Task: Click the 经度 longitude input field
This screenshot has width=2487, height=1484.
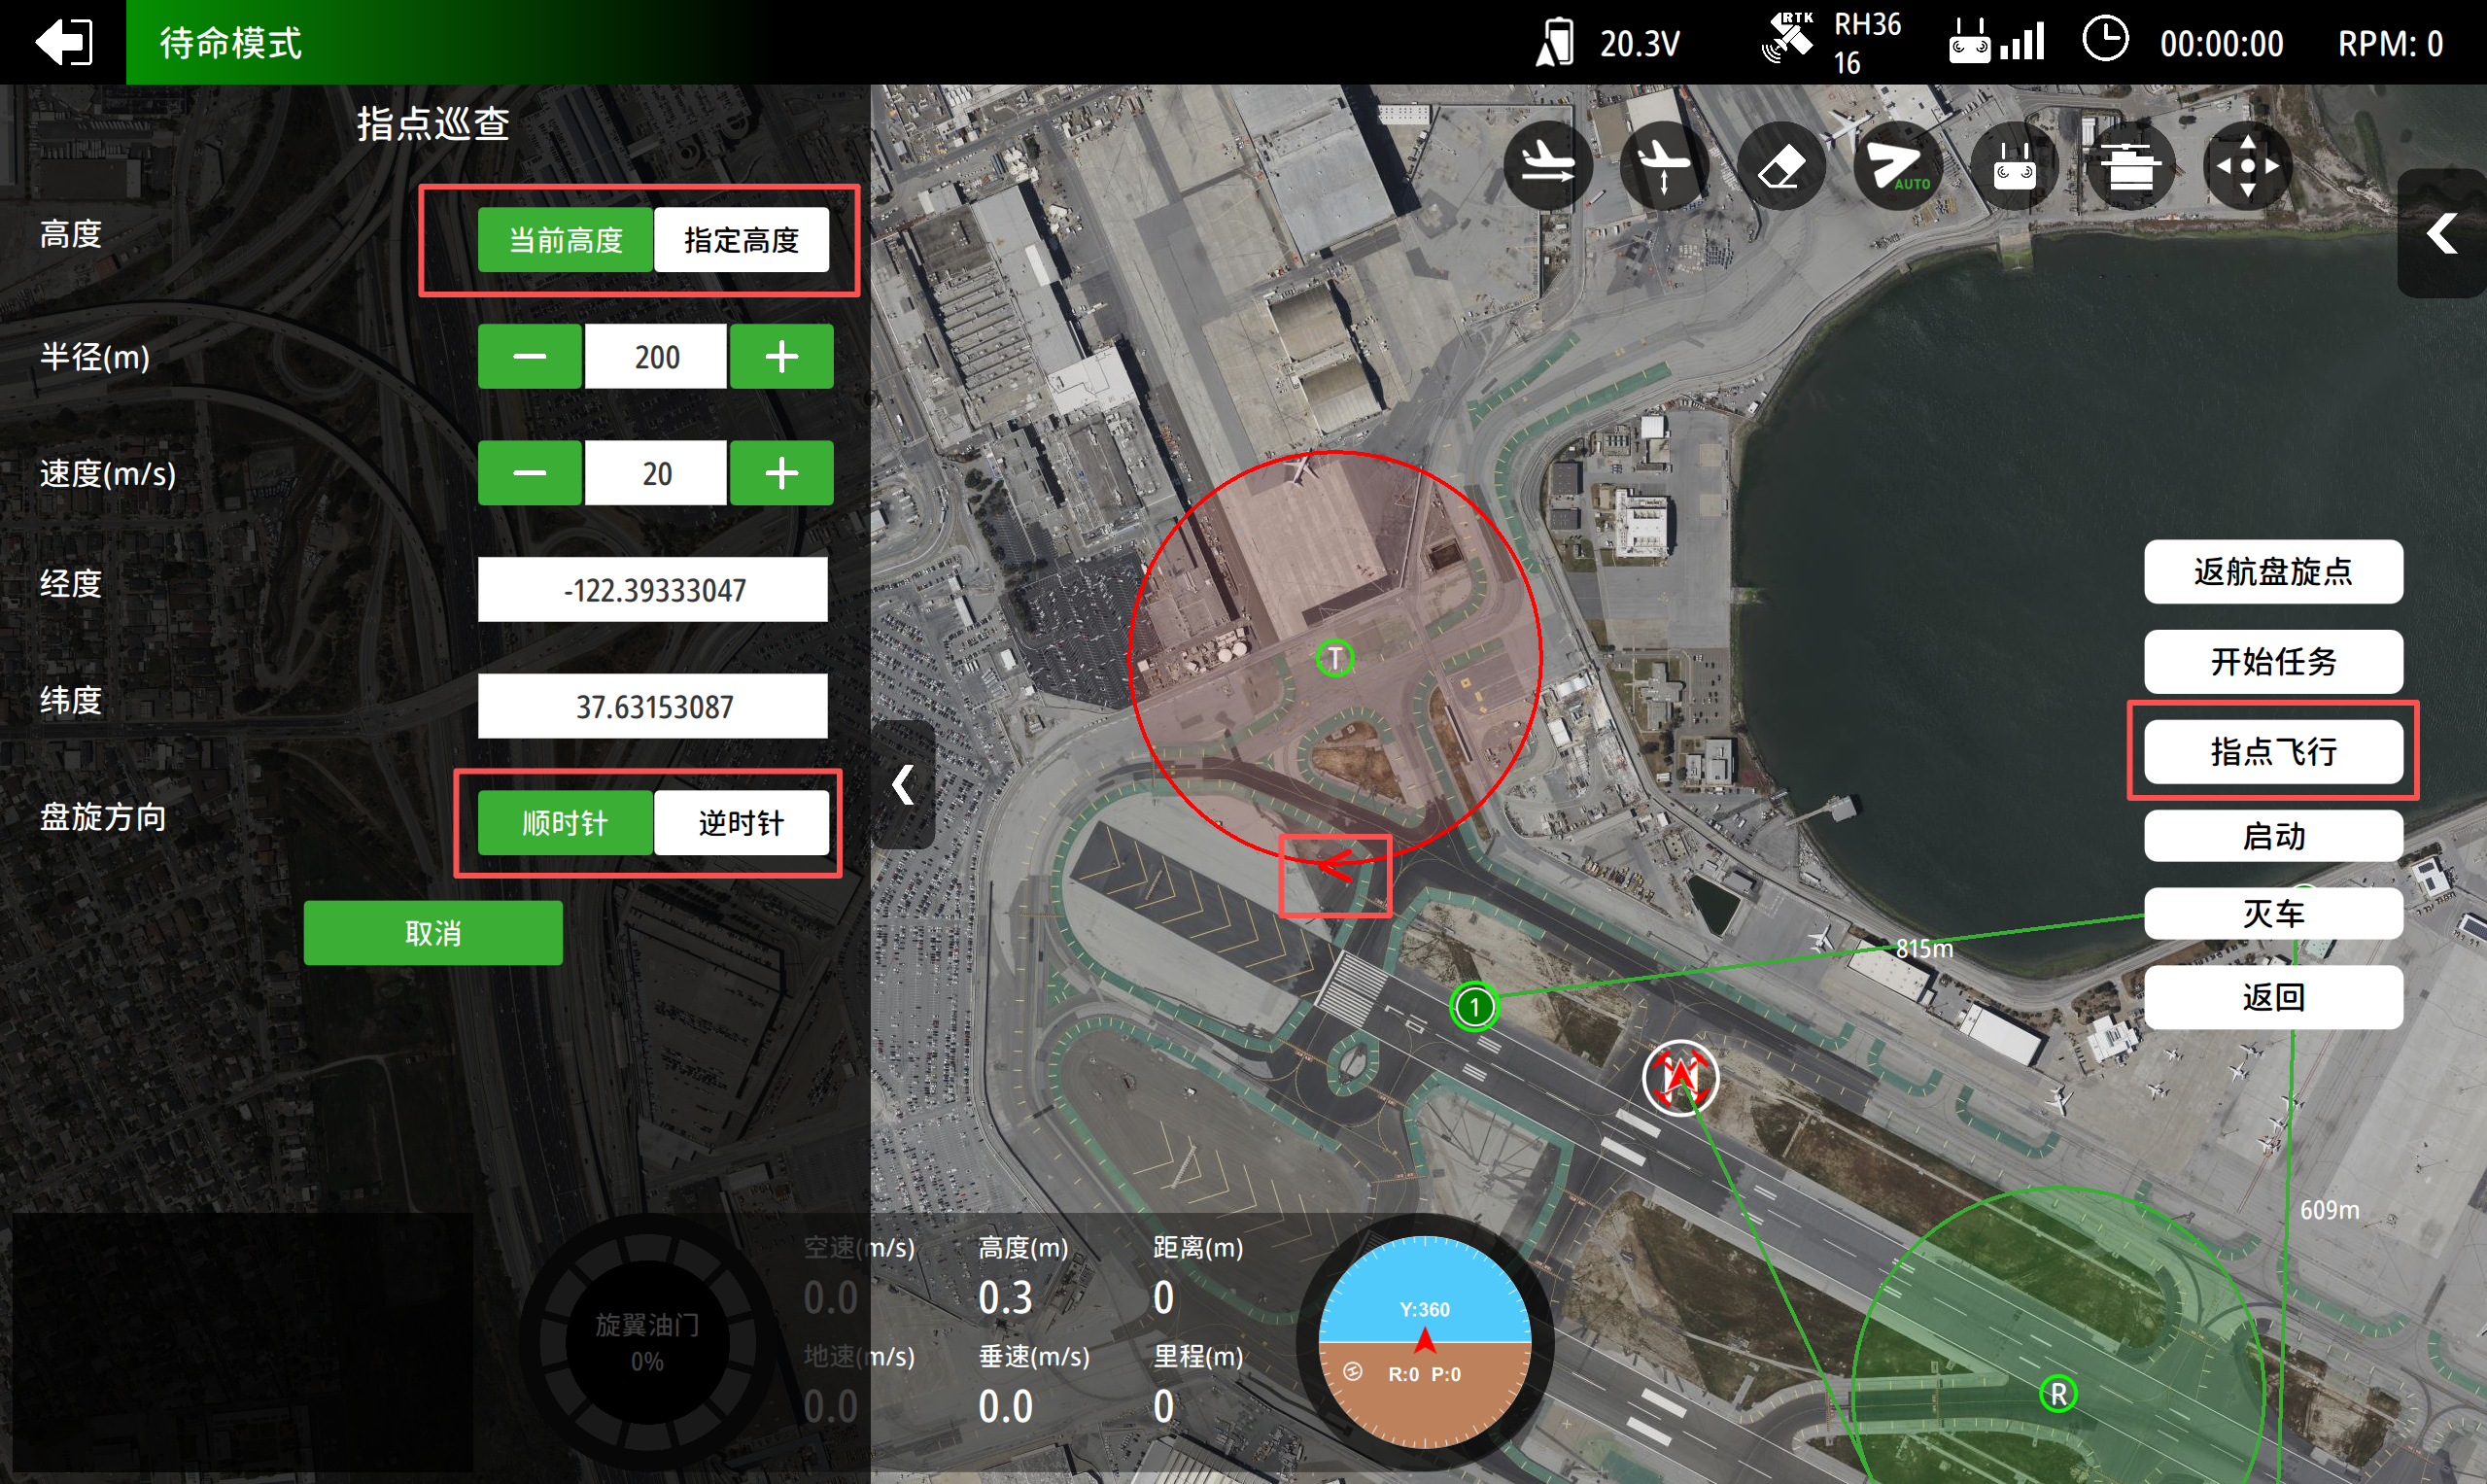Action: (653, 590)
